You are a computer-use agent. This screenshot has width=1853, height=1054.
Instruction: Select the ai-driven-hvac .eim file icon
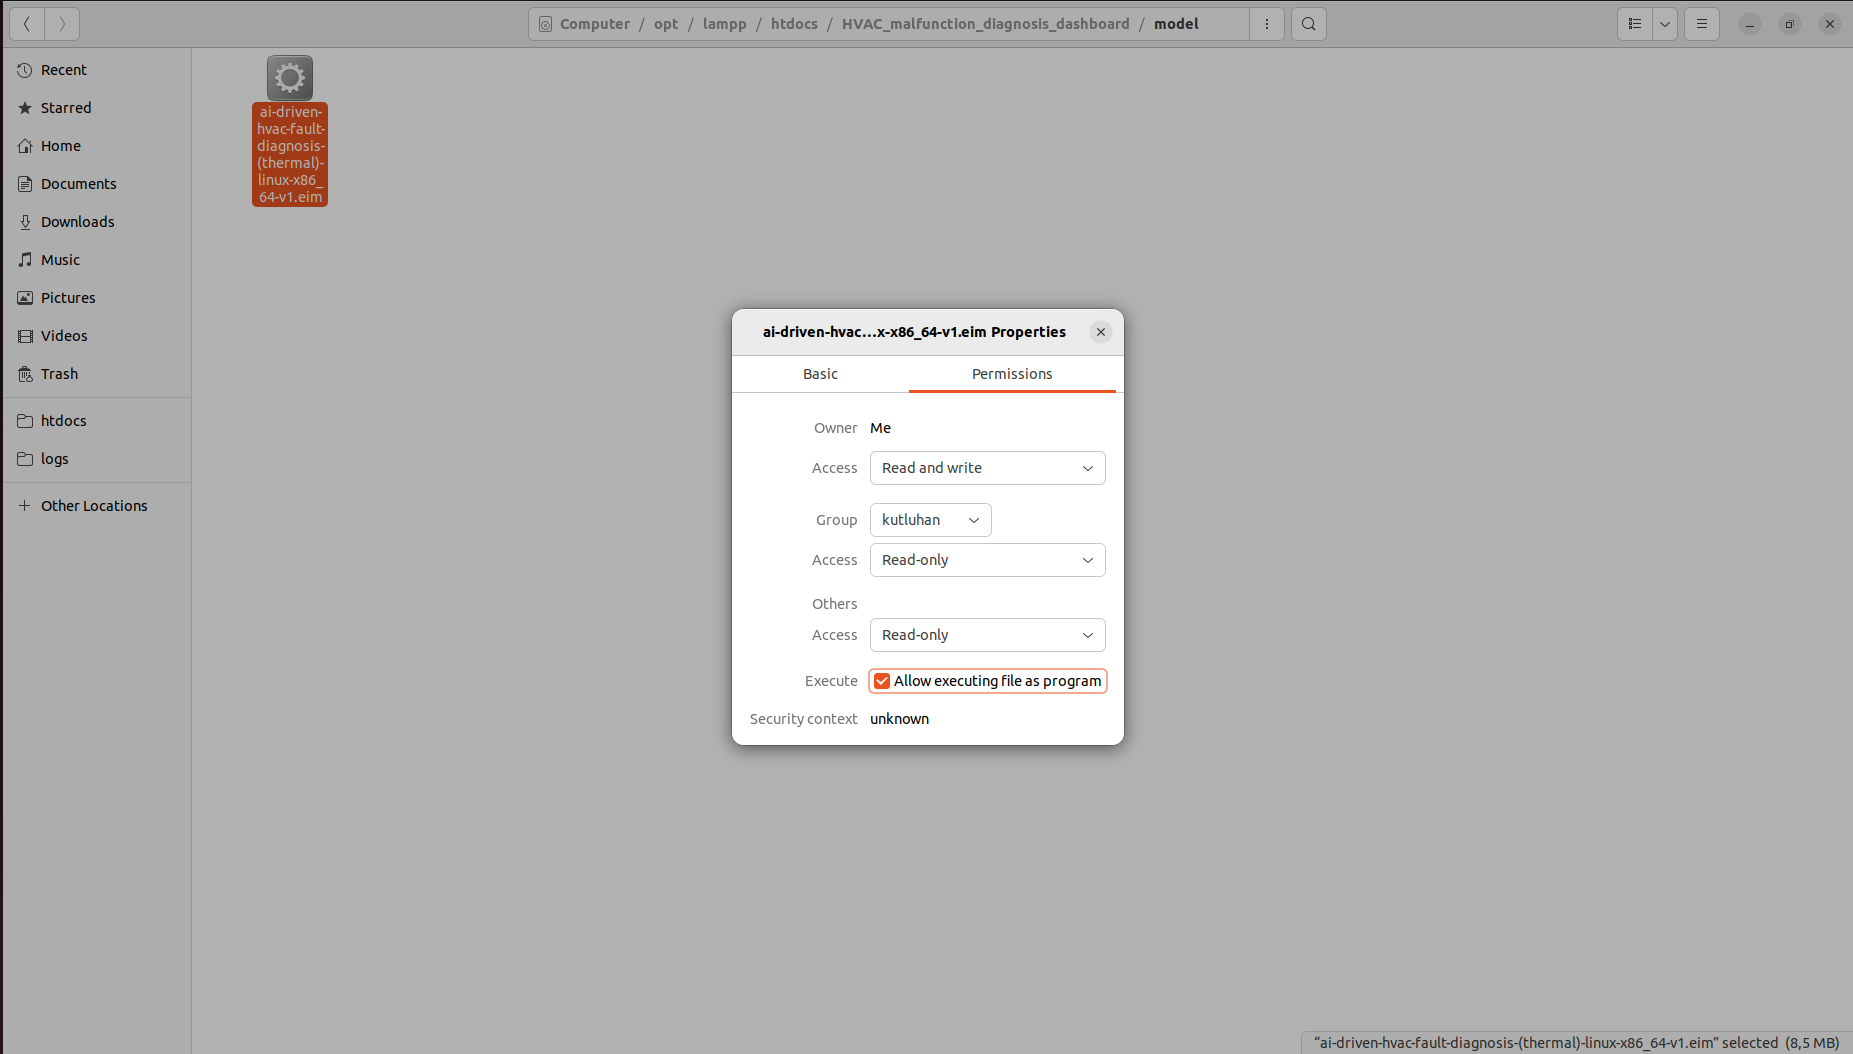290,78
